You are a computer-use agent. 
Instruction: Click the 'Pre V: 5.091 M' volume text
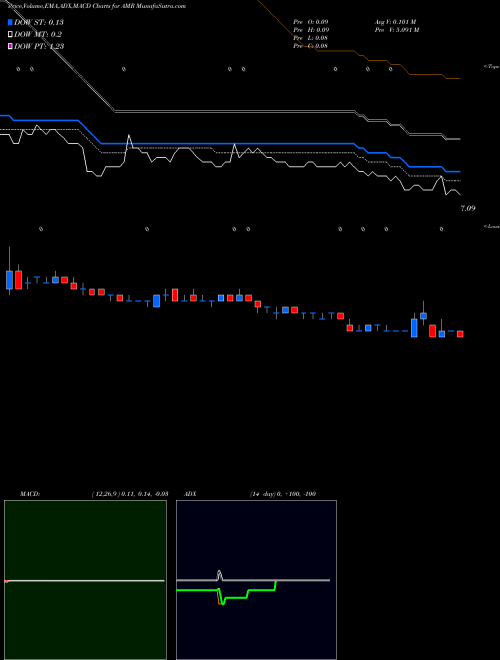point(398,29)
